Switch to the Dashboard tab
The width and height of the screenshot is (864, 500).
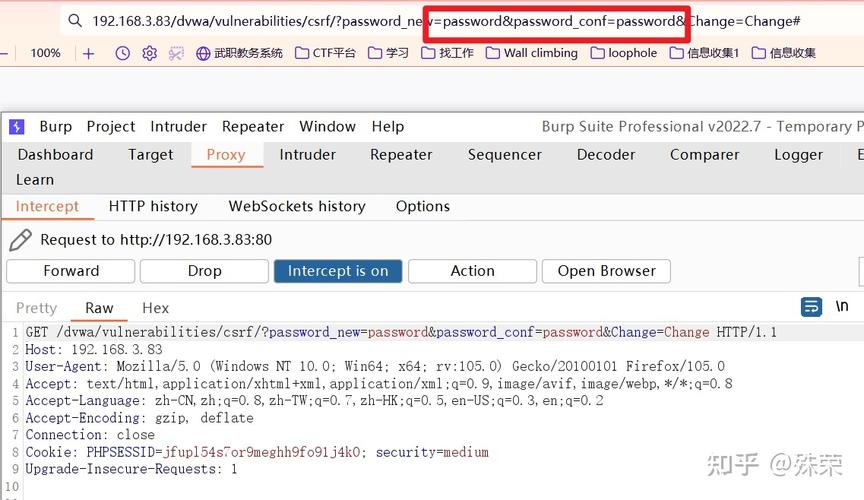55,155
